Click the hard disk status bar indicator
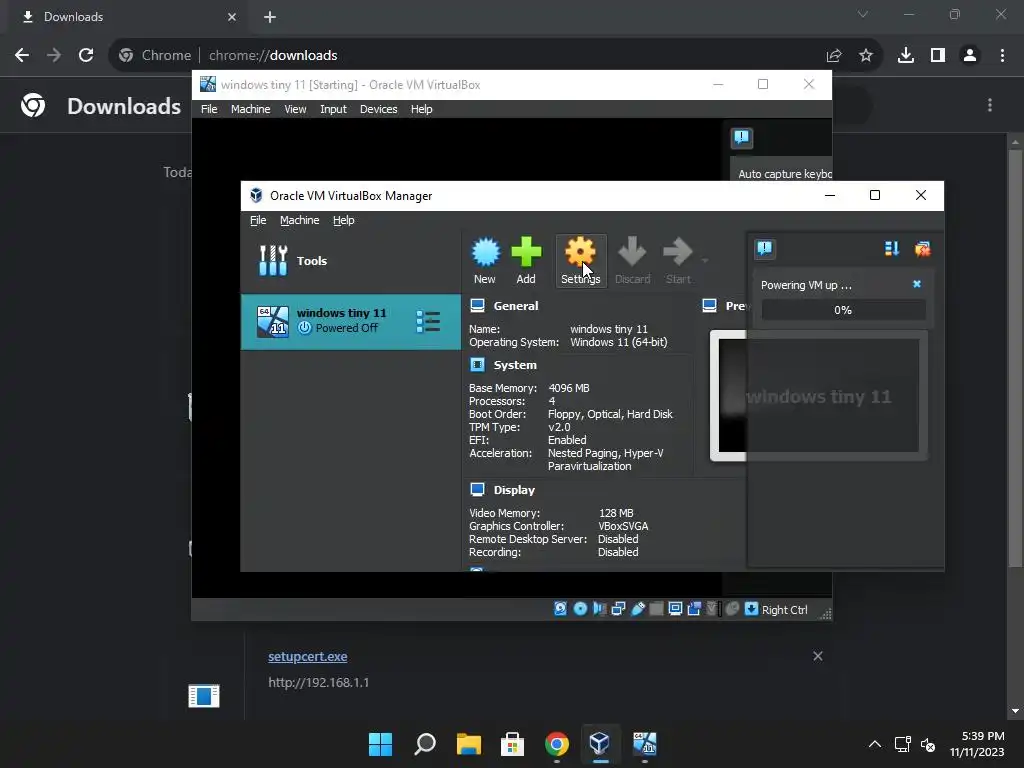This screenshot has height=768, width=1024. pyautogui.click(x=560, y=609)
